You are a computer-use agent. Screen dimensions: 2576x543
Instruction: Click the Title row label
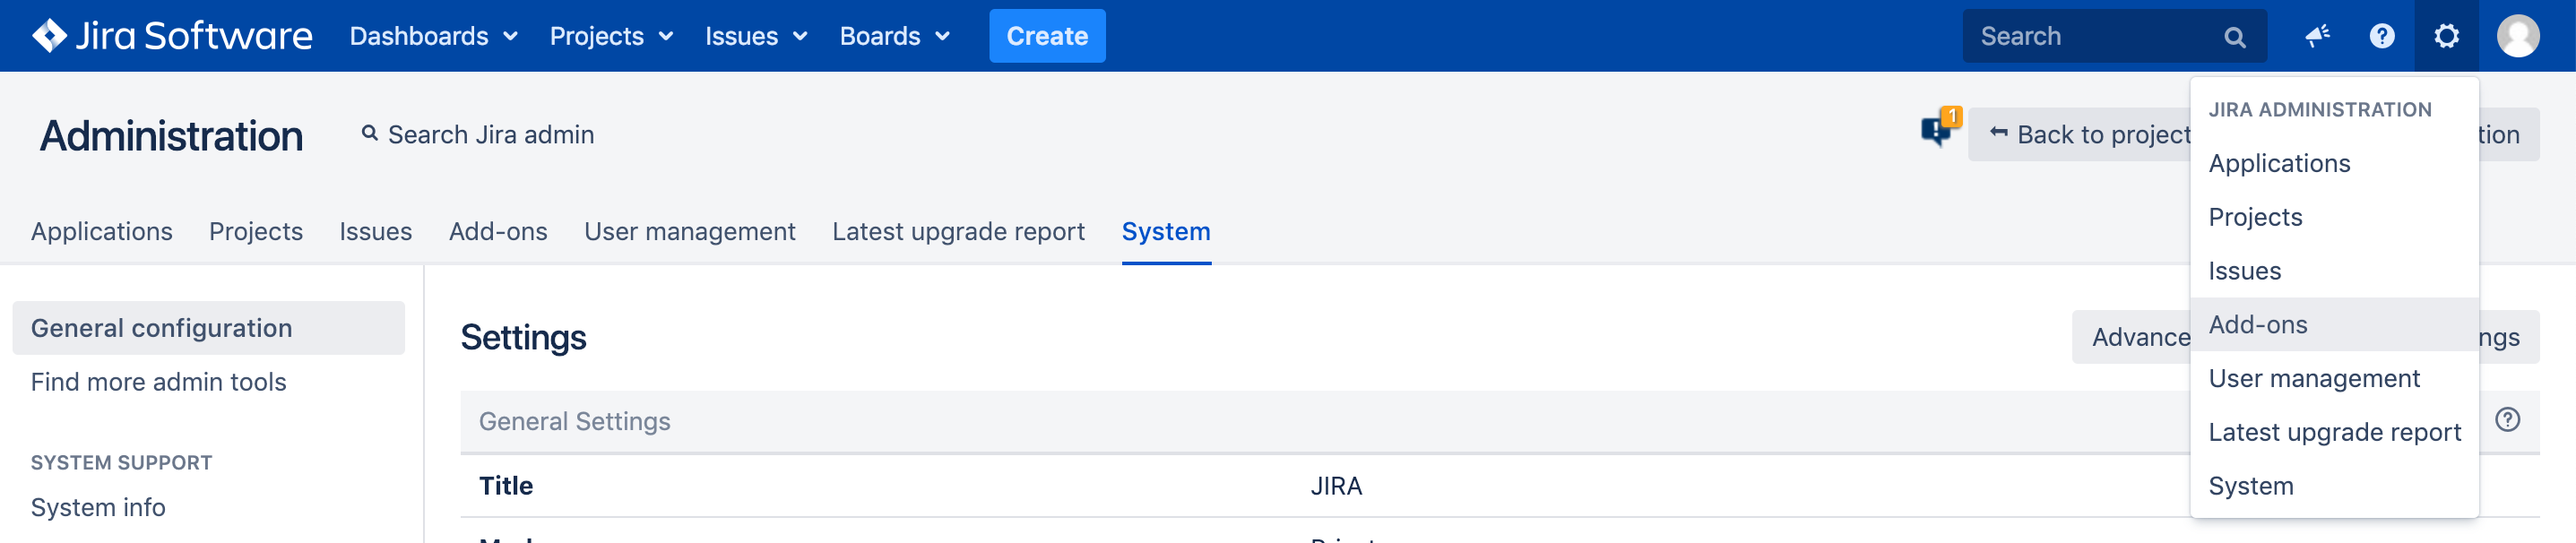[506, 486]
